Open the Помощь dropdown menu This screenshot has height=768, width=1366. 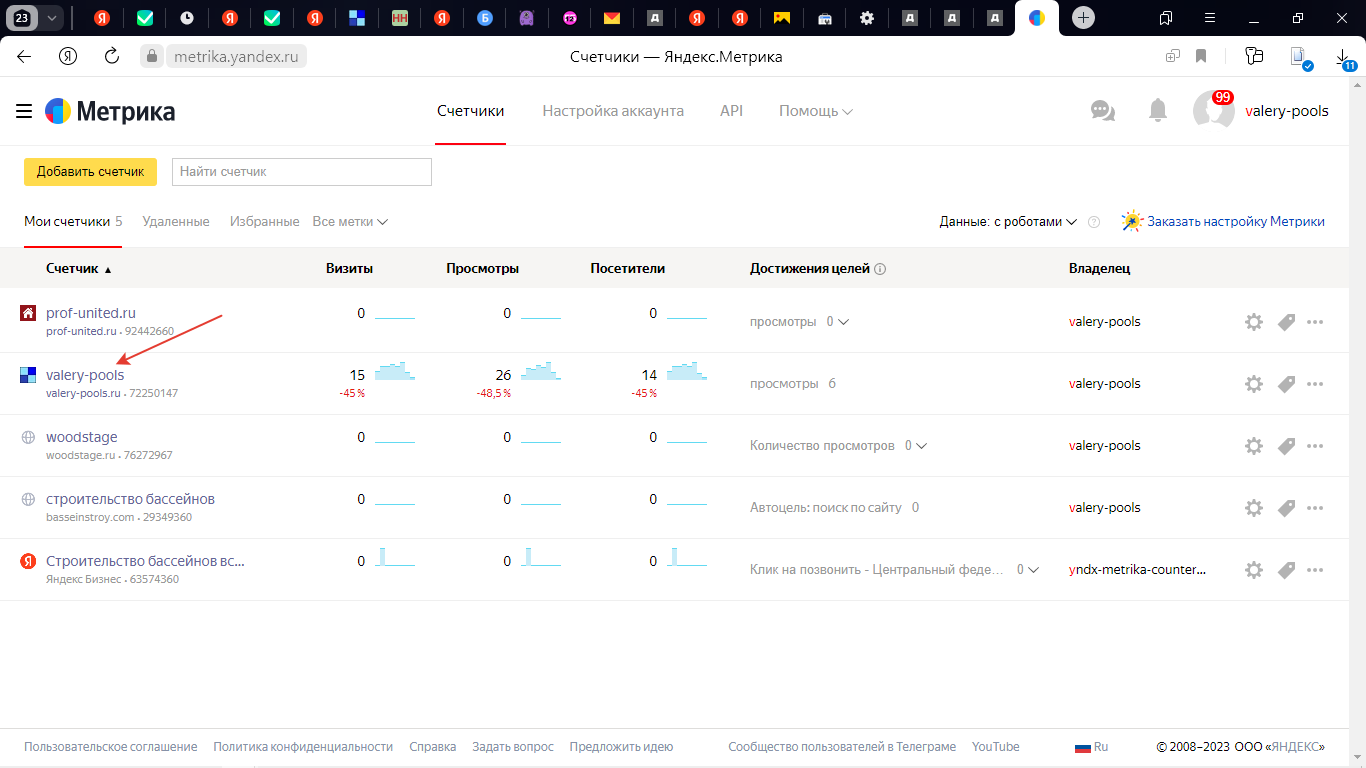coord(815,111)
